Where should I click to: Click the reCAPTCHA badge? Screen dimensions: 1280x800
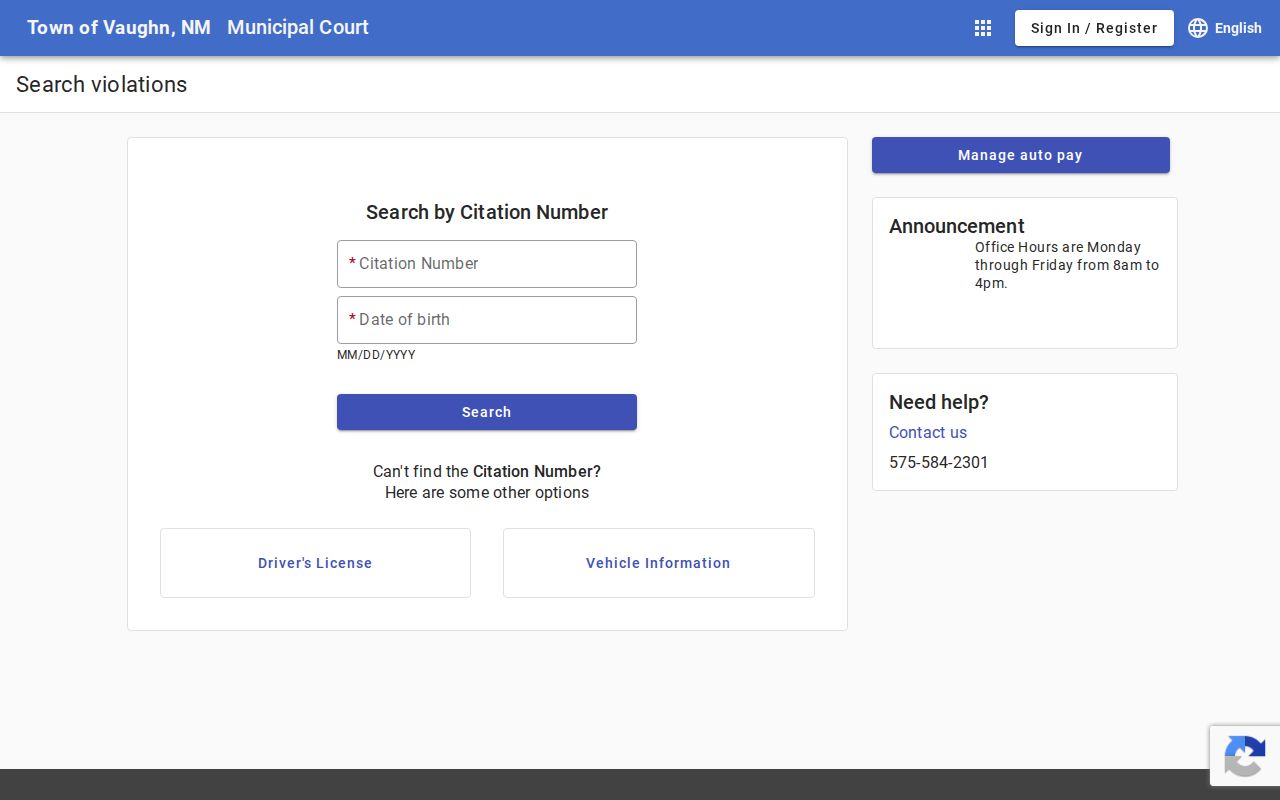(1245, 756)
